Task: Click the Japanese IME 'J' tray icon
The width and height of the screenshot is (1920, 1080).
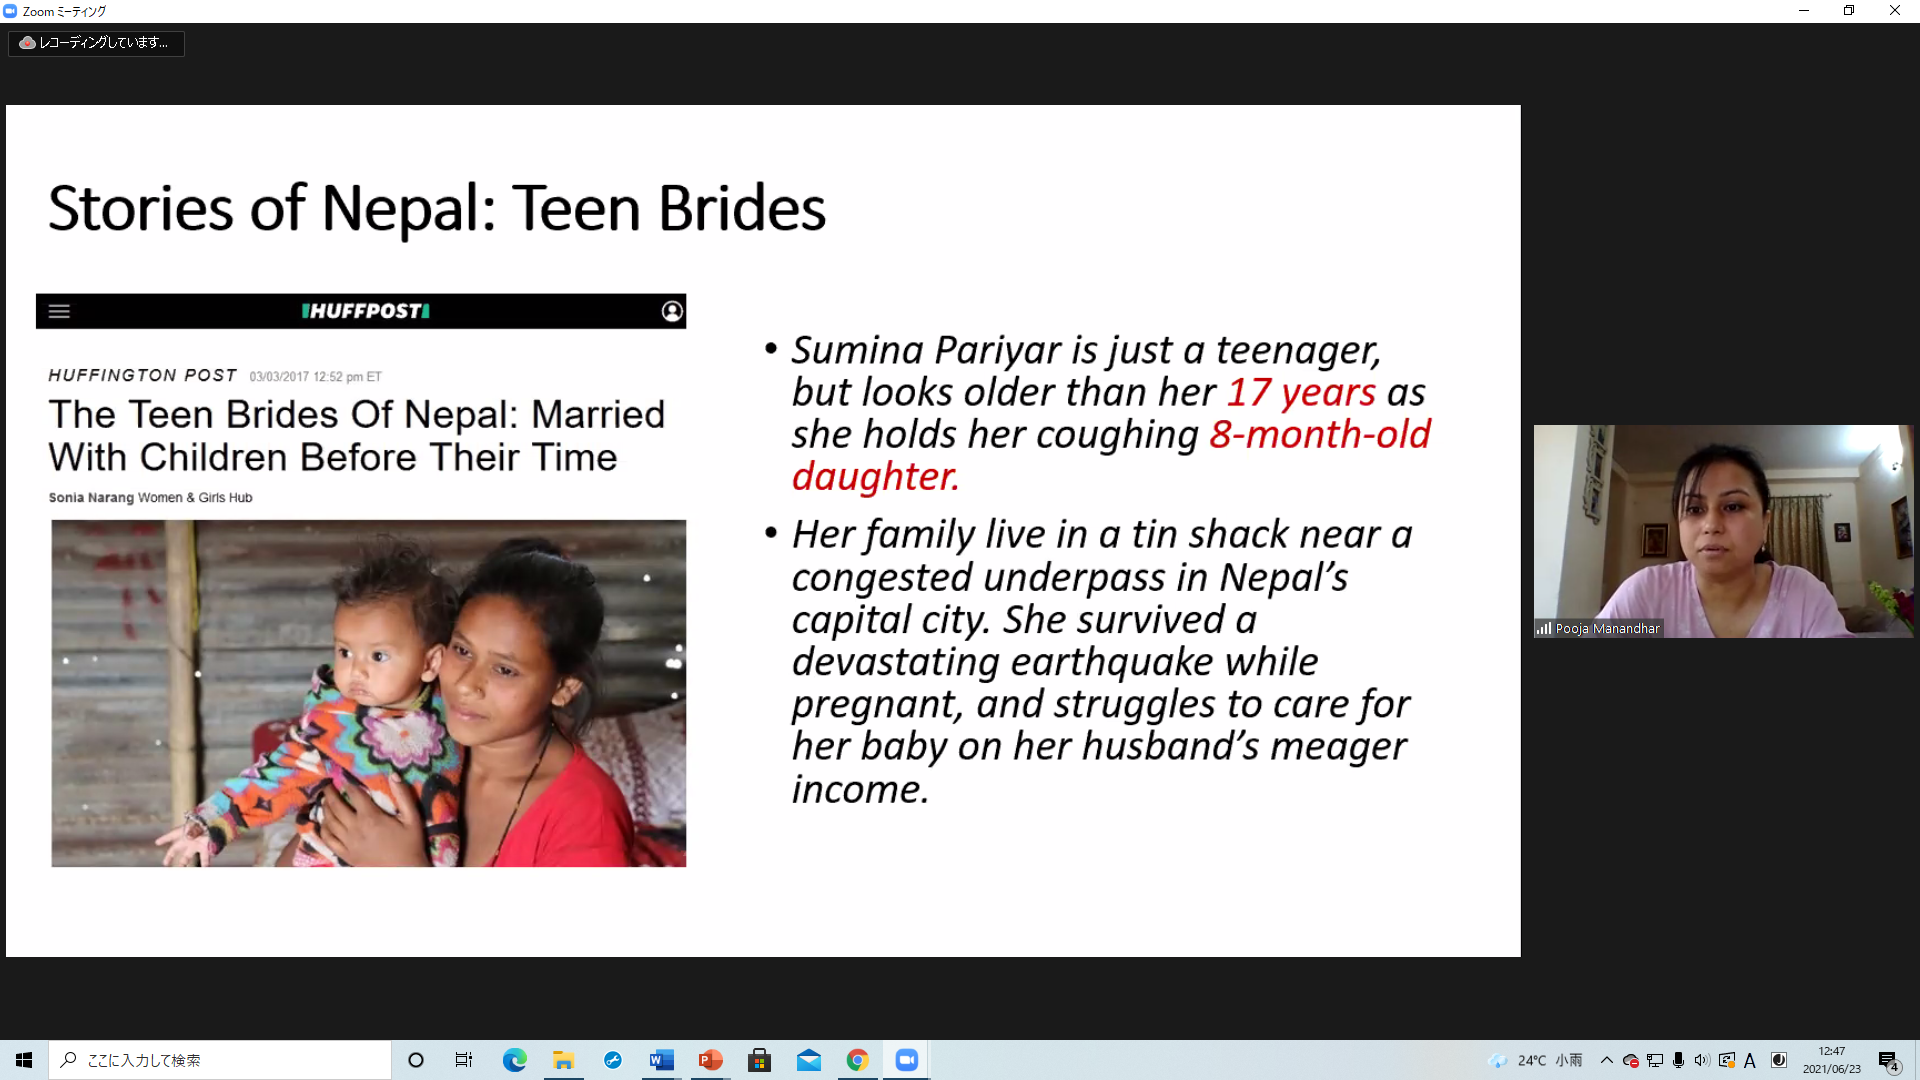Action: click(x=1779, y=1060)
